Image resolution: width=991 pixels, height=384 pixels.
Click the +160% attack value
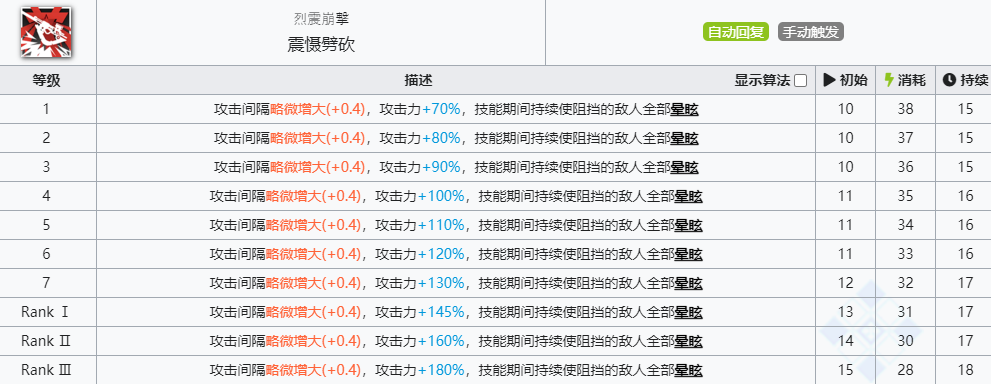(x=441, y=341)
